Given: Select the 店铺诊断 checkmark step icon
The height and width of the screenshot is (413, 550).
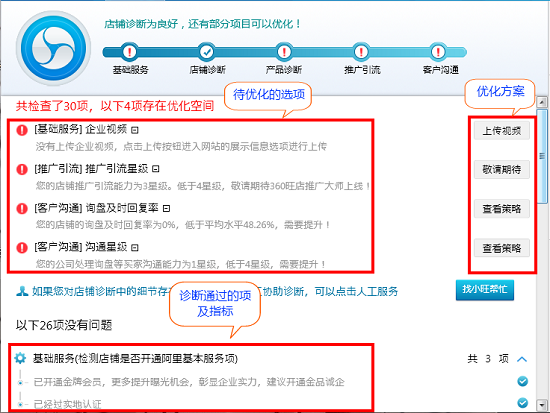Looking at the screenshot, I should click(x=207, y=52).
